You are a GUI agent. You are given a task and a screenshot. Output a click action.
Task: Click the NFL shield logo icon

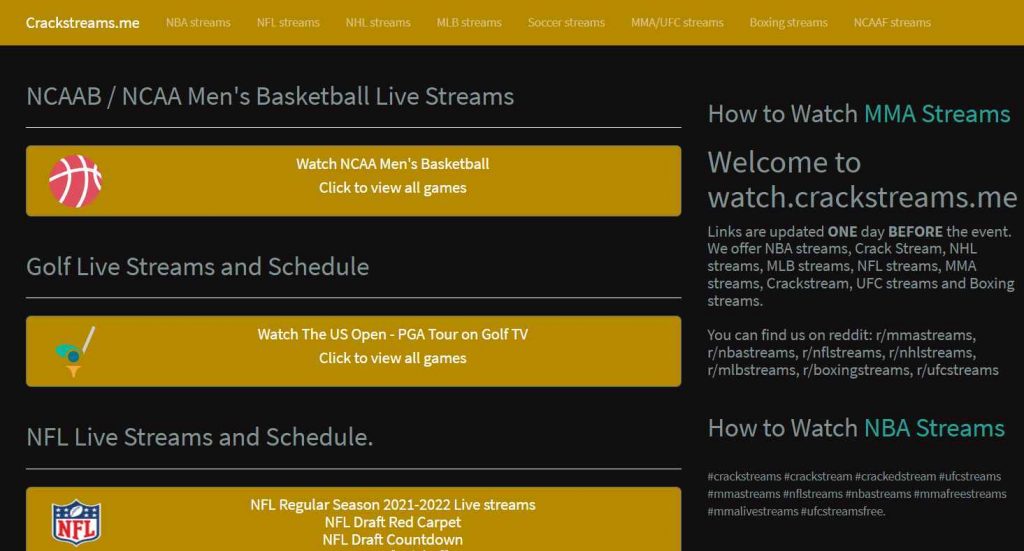[x=76, y=522]
